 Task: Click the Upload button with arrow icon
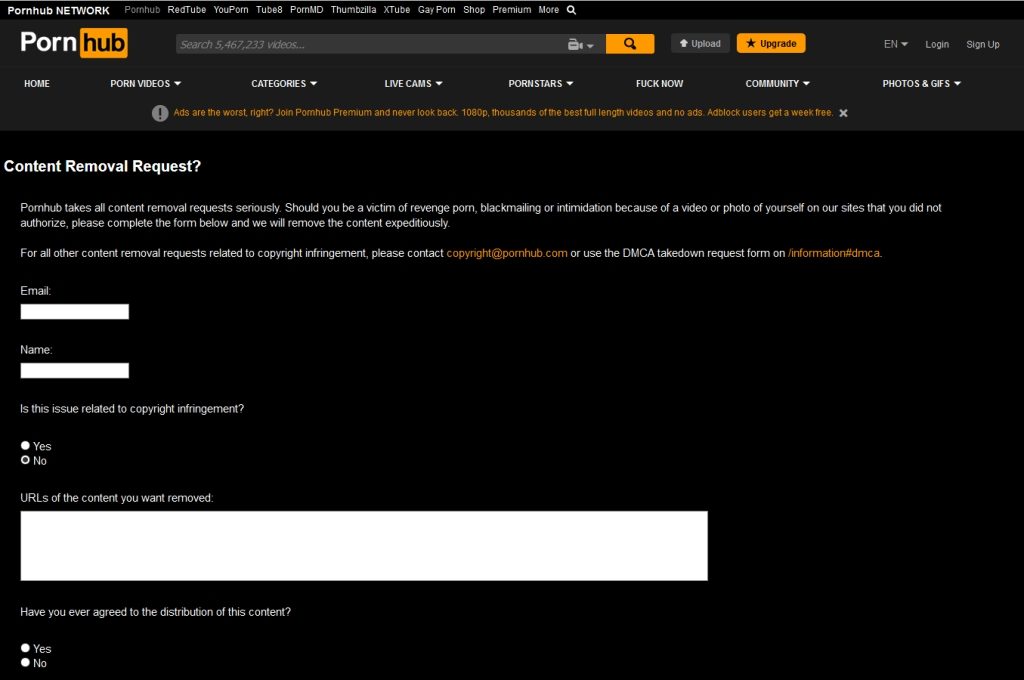(x=700, y=44)
